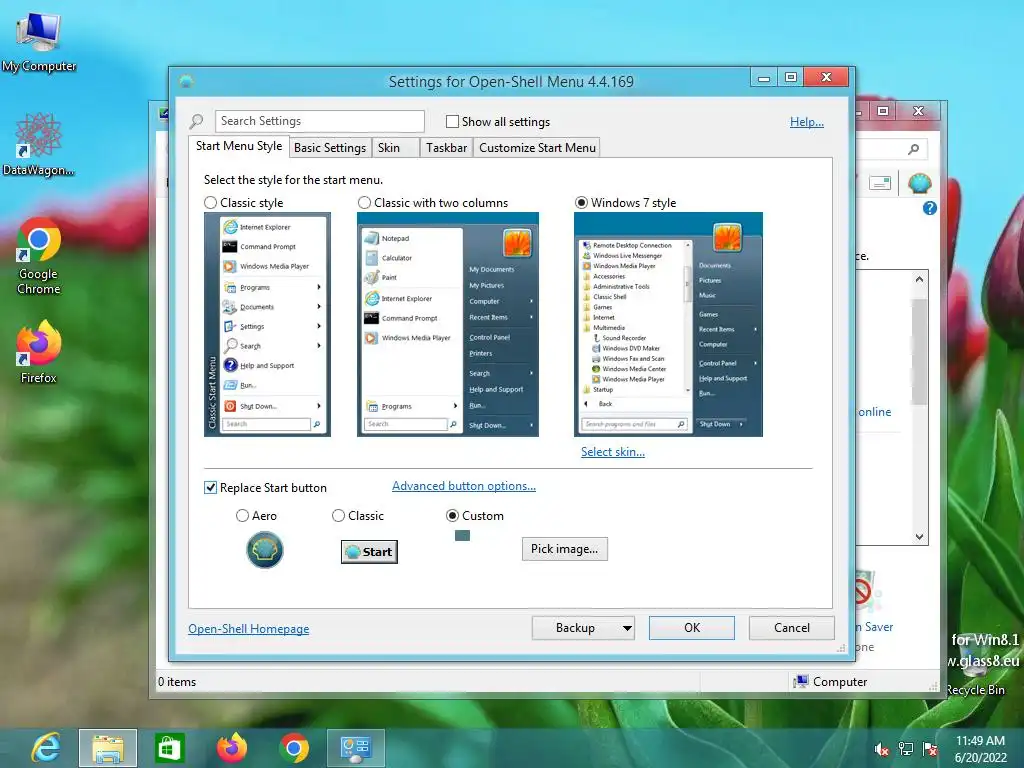Select Windows 7 style radio button
Viewport: 1024px width, 768px height.
click(581, 203)
